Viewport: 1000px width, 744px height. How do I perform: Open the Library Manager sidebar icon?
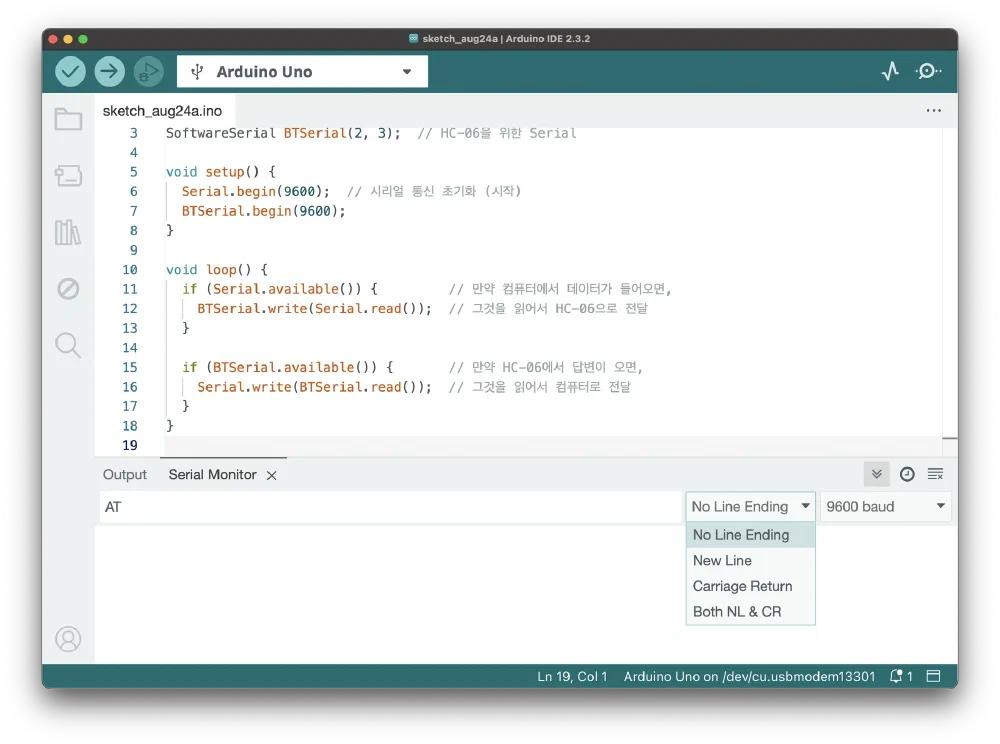[68, 233]
